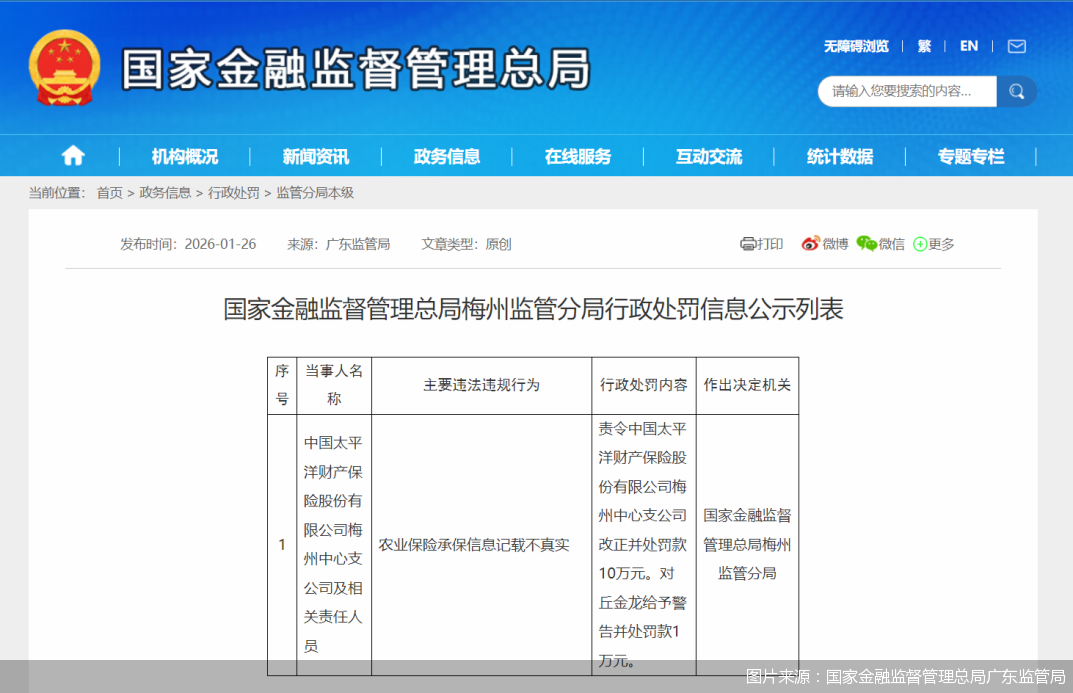Viewport: 1073px width, 693px height.
Task: Open the 统计数据 menu
Action: [x=841, y=155]
